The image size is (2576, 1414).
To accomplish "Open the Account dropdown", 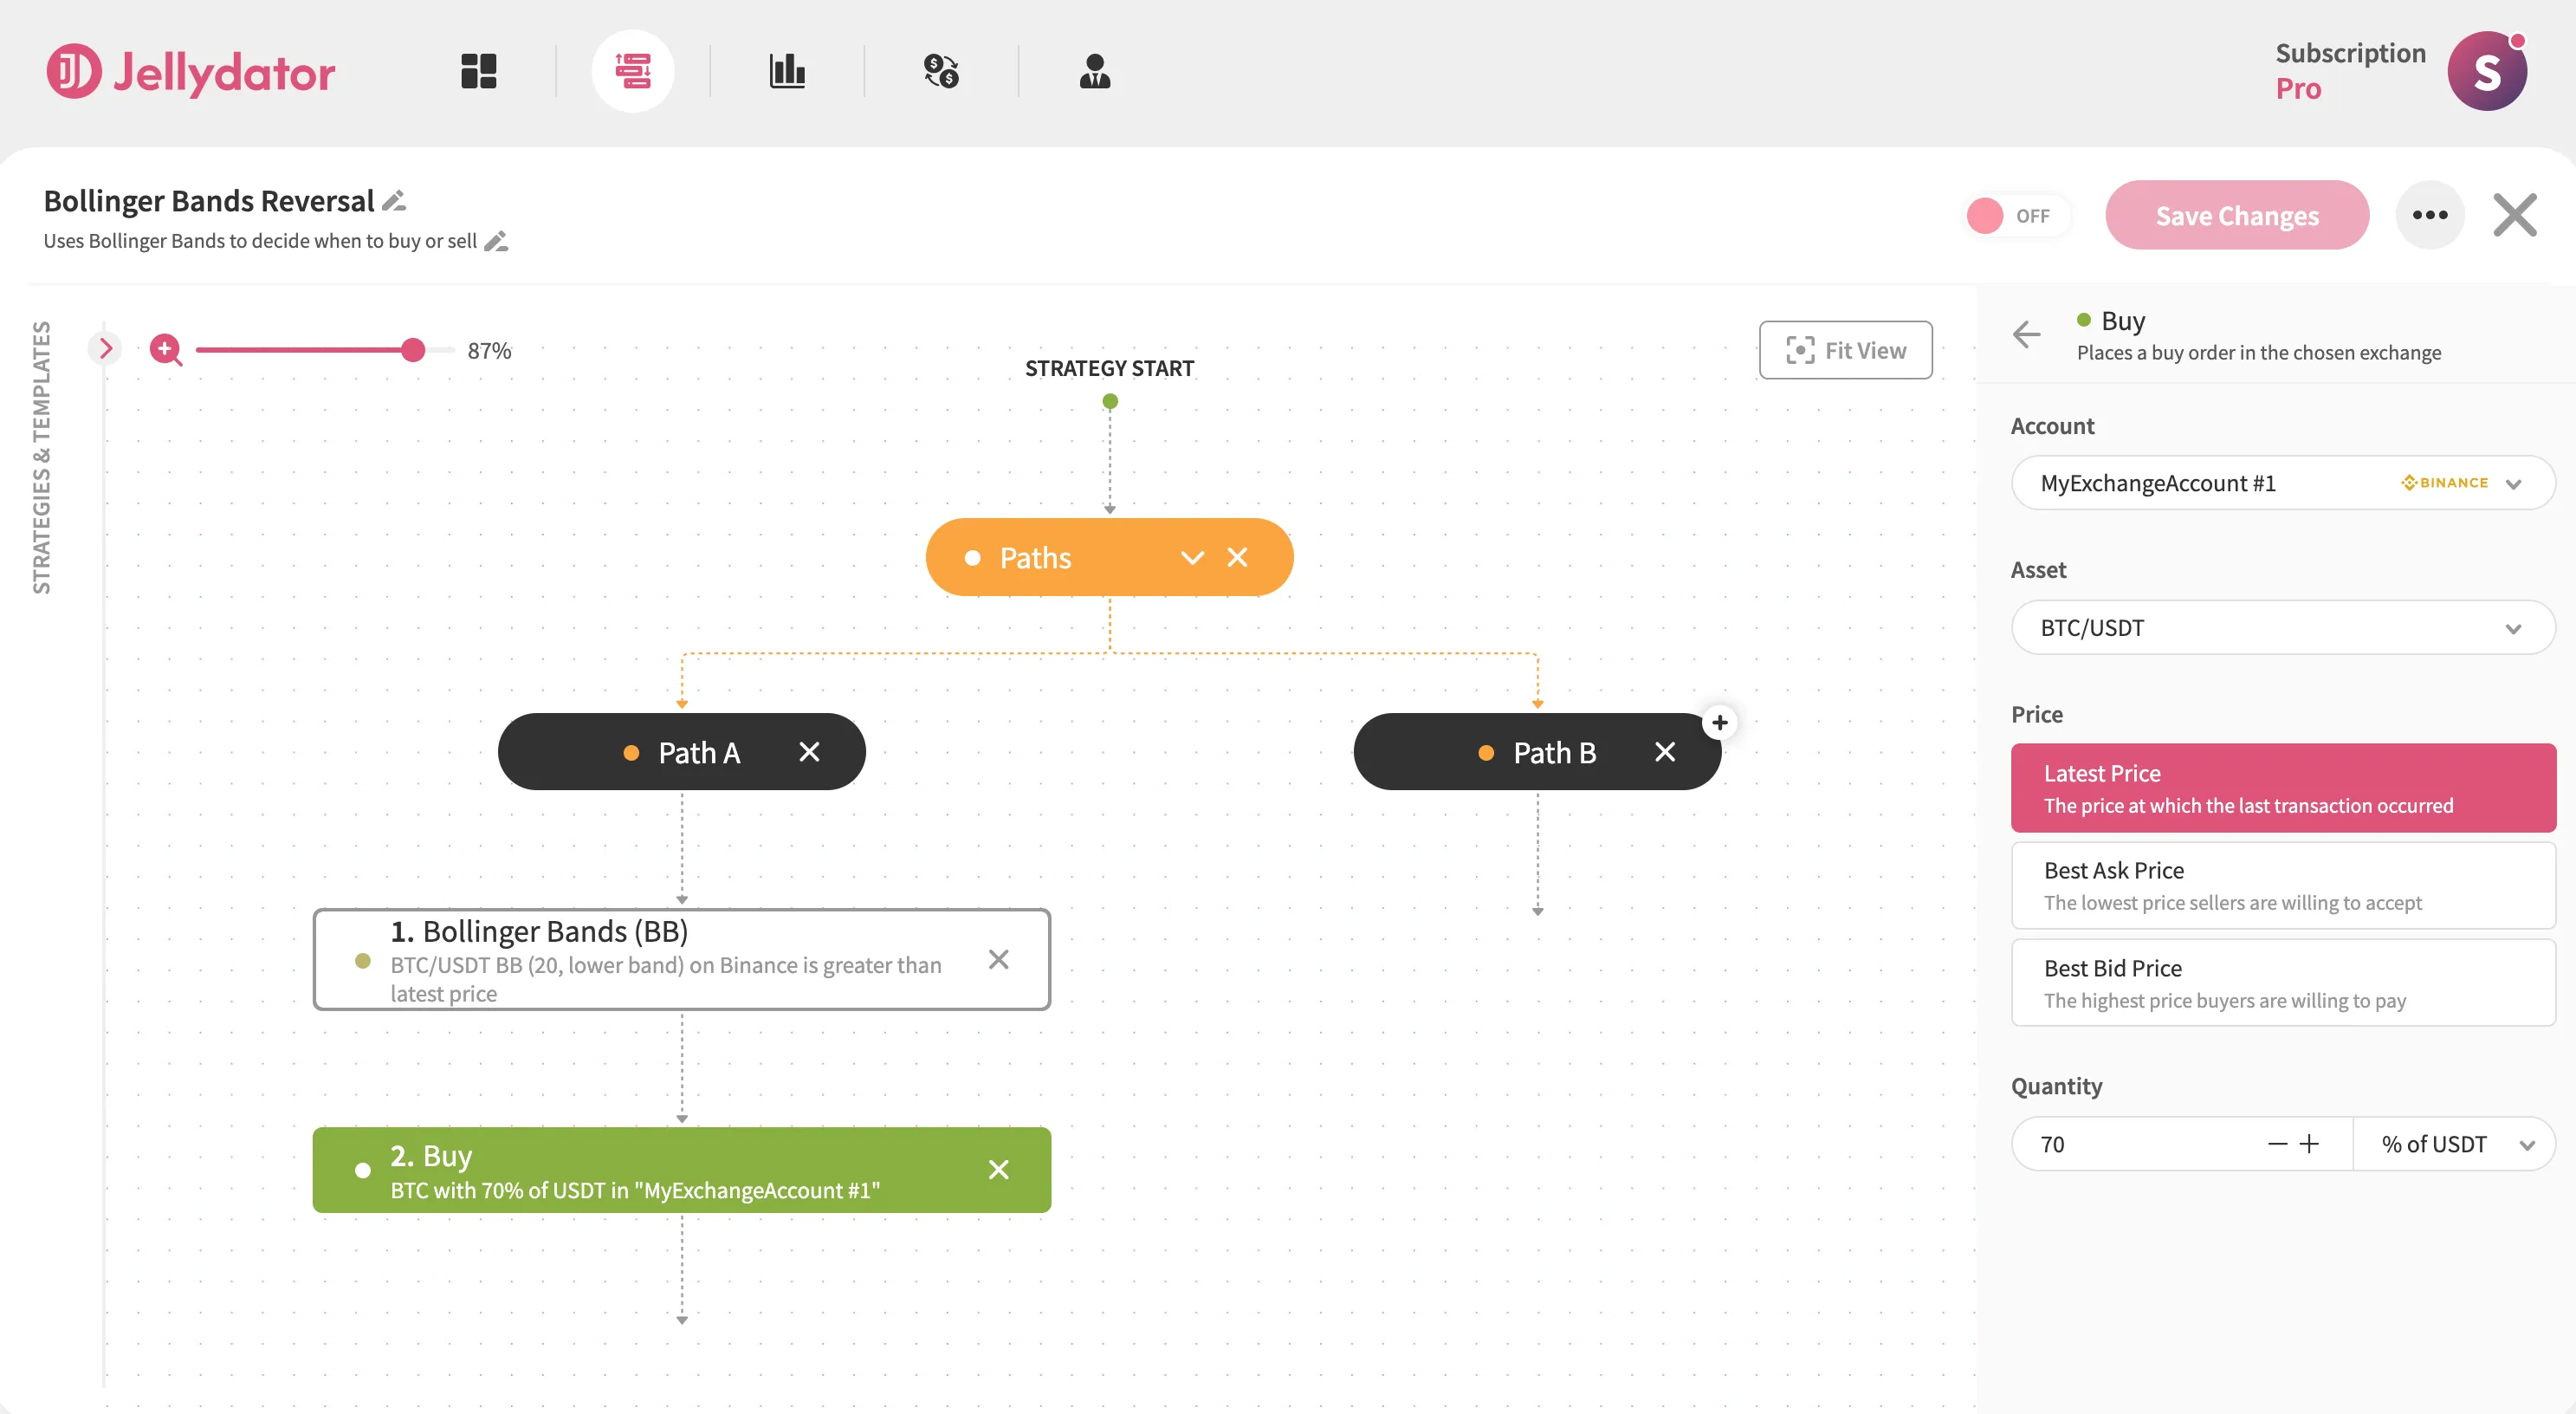I will [x=2283, y=483].
